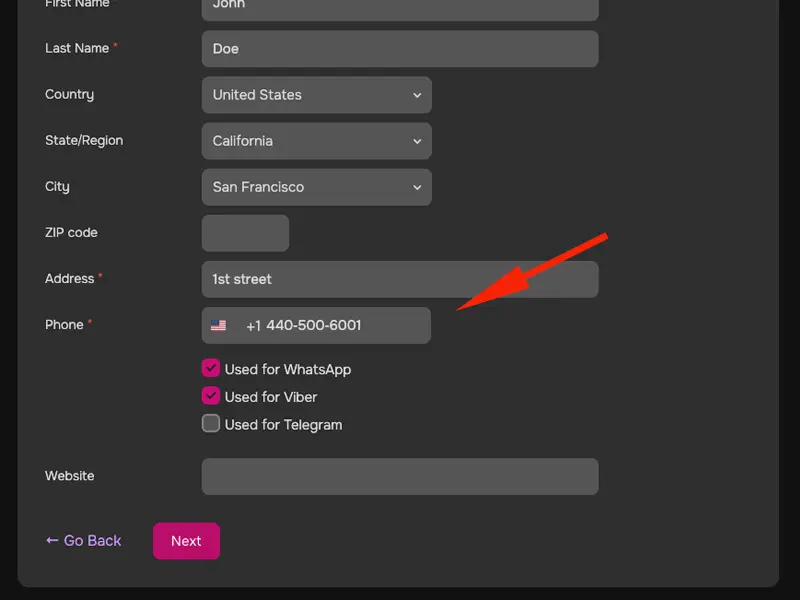
Task: Uncheck the Used for WhatsApp checkbox
Action: [x=211, y=369]
